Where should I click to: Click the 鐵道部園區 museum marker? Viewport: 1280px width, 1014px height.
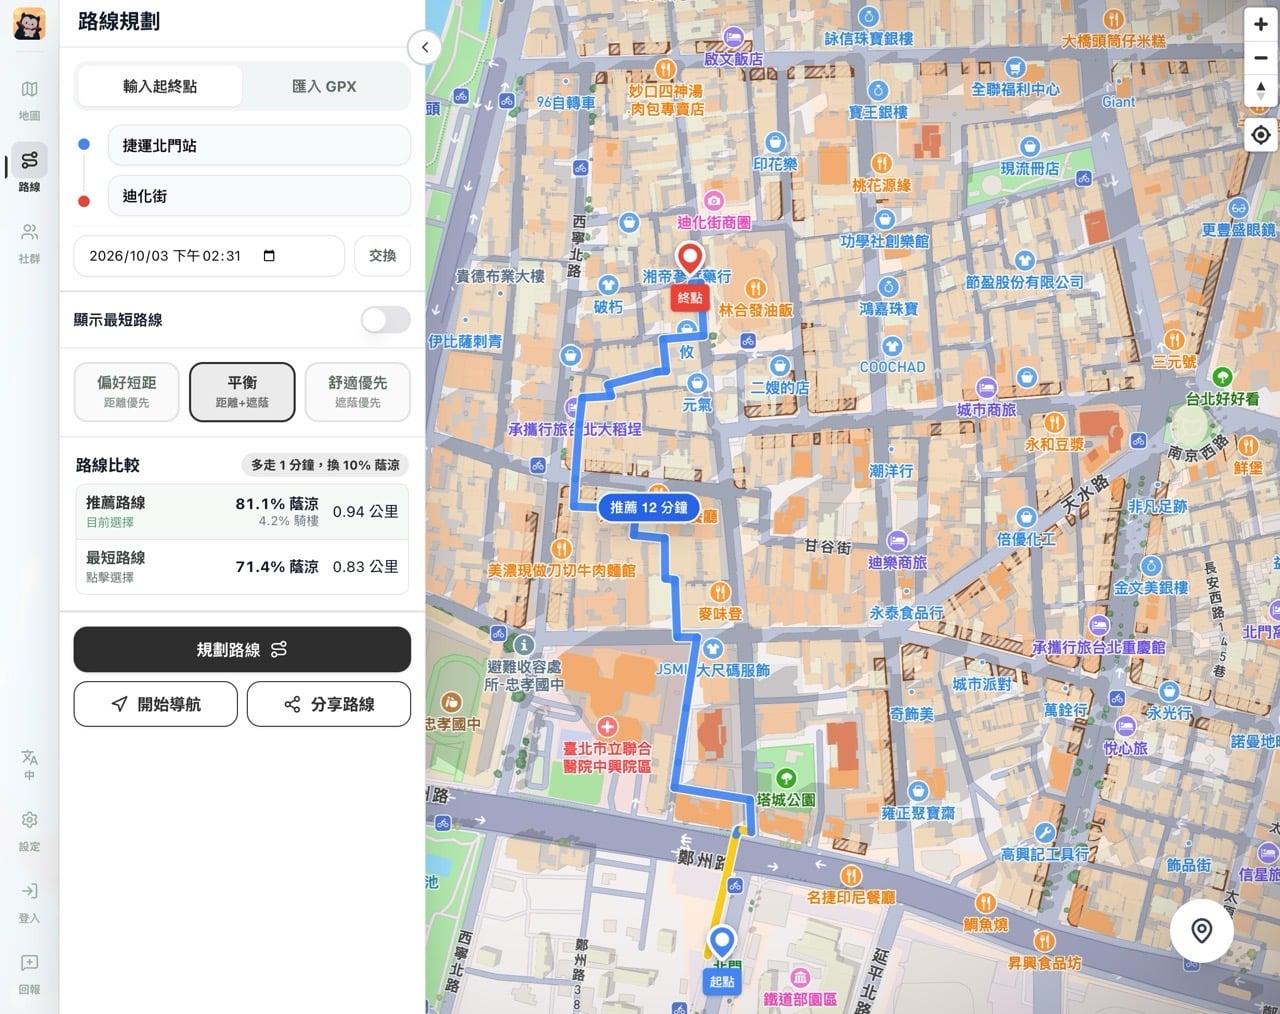coord(800,978)
